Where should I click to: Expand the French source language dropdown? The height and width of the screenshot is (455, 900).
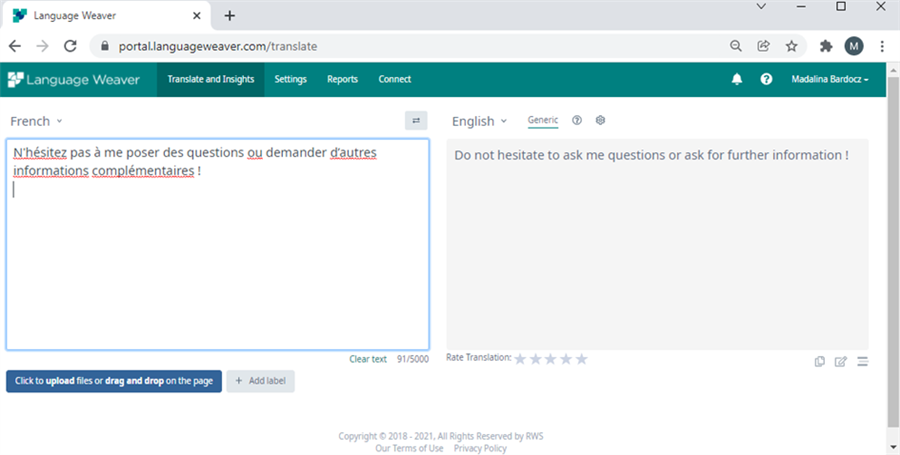(x=36, y=121)
